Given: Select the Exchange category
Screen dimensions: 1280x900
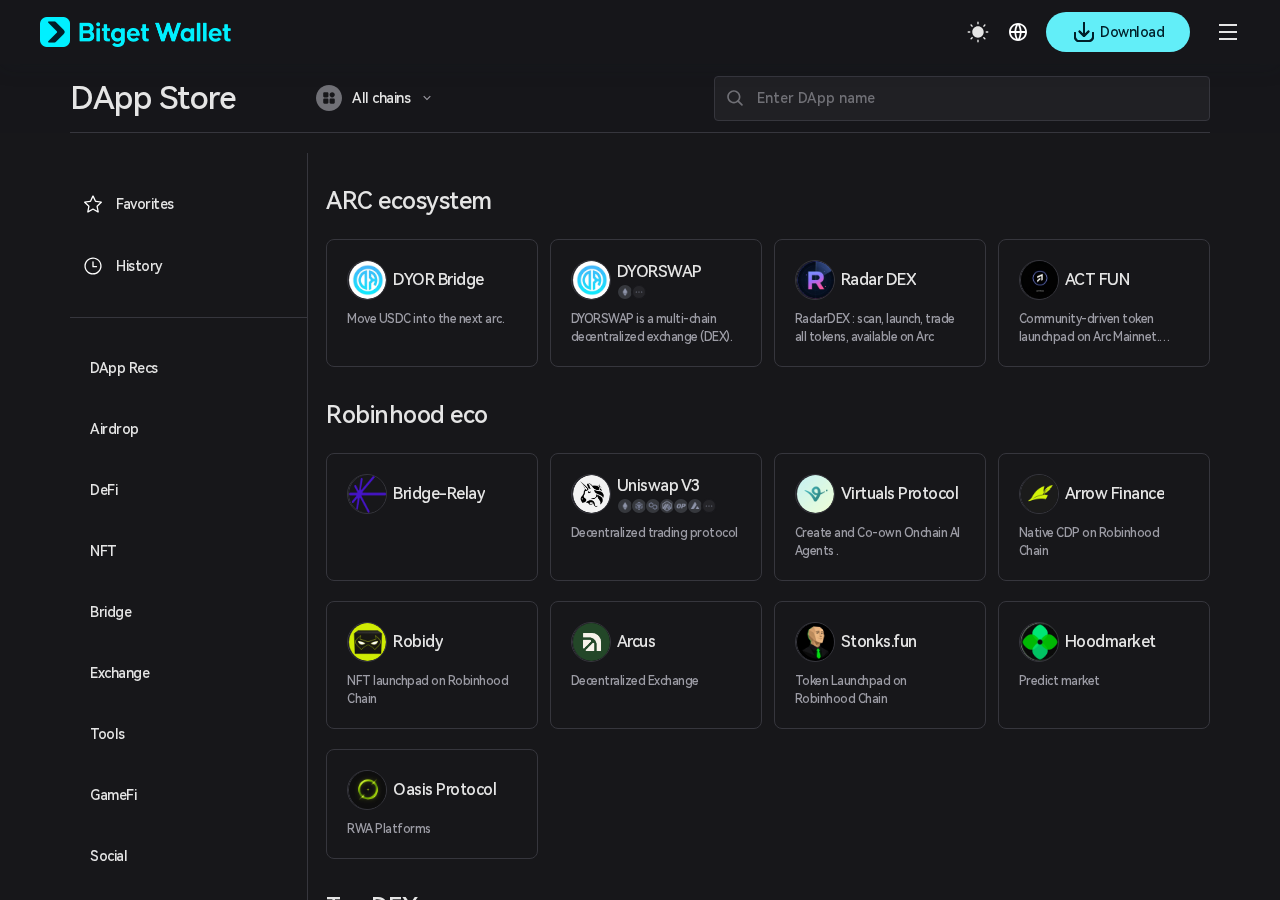Looking at the screenshot, I should click(x=120, y=673).
